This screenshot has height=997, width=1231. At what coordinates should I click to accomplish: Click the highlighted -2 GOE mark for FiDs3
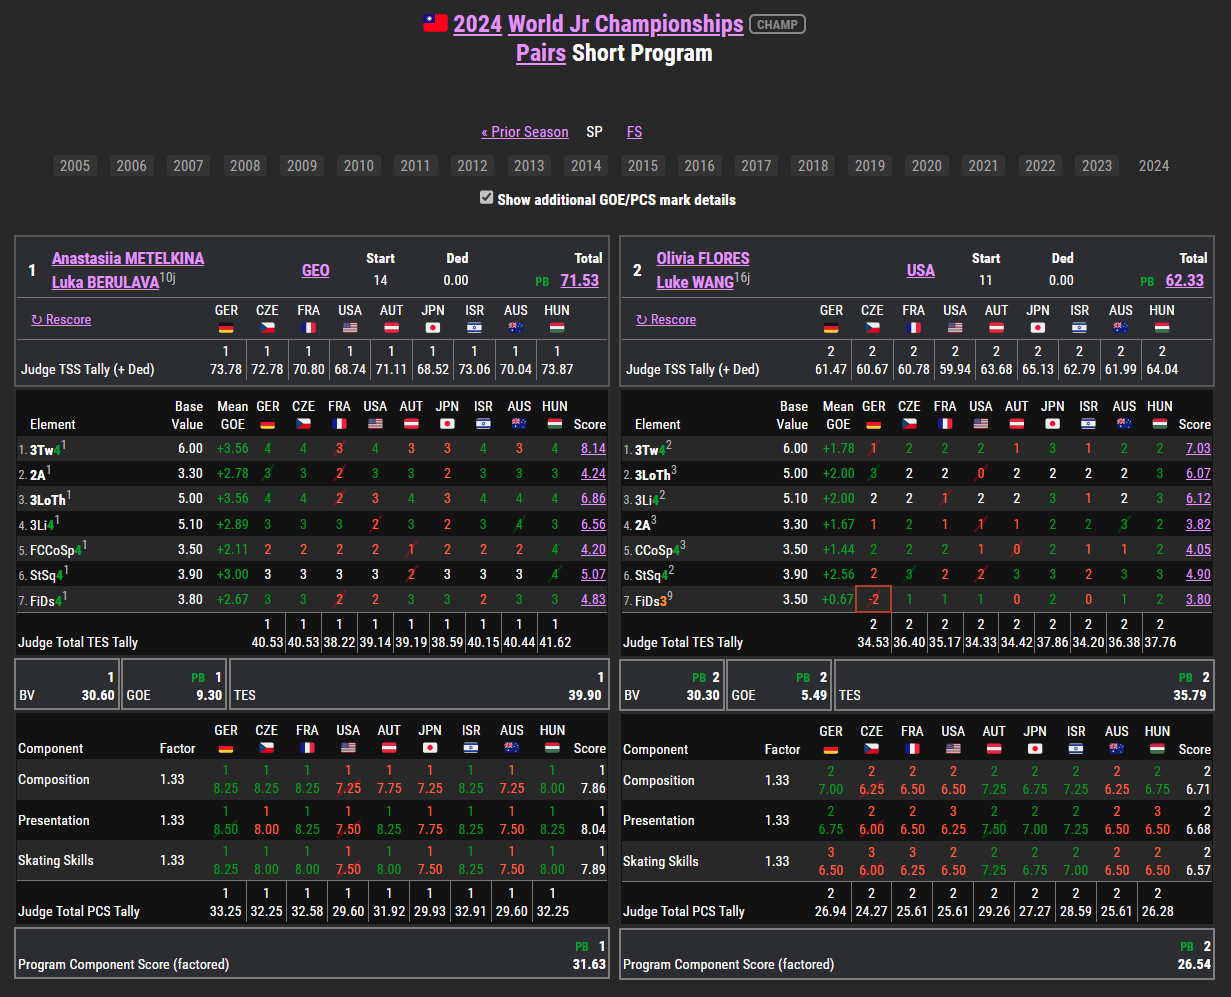873,600
